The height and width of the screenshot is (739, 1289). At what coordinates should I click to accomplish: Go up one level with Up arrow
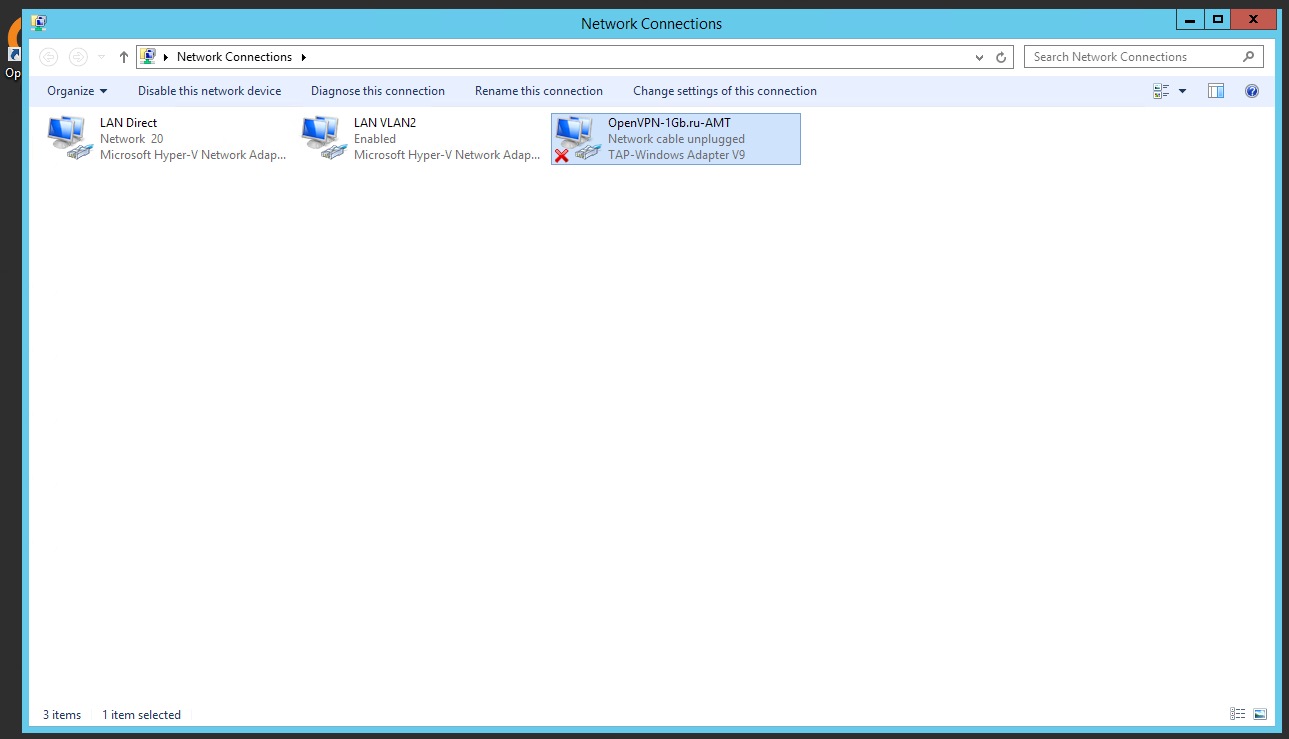124,57
